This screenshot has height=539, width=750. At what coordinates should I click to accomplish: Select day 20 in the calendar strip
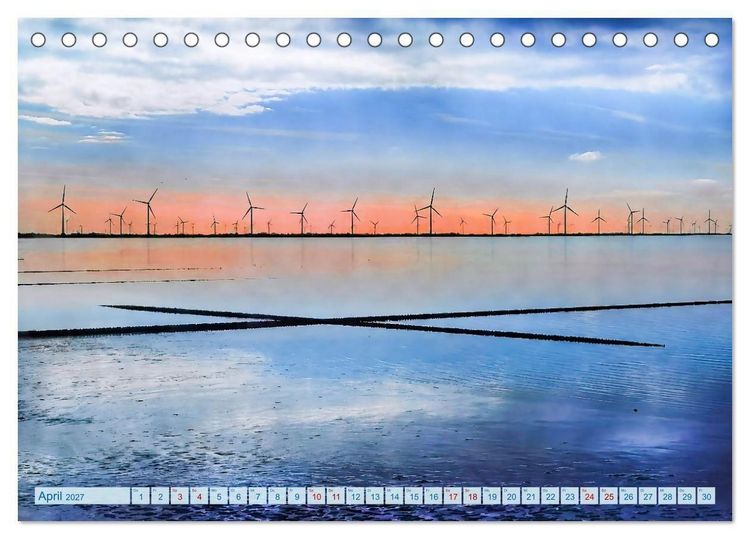[x=511, y=496]
